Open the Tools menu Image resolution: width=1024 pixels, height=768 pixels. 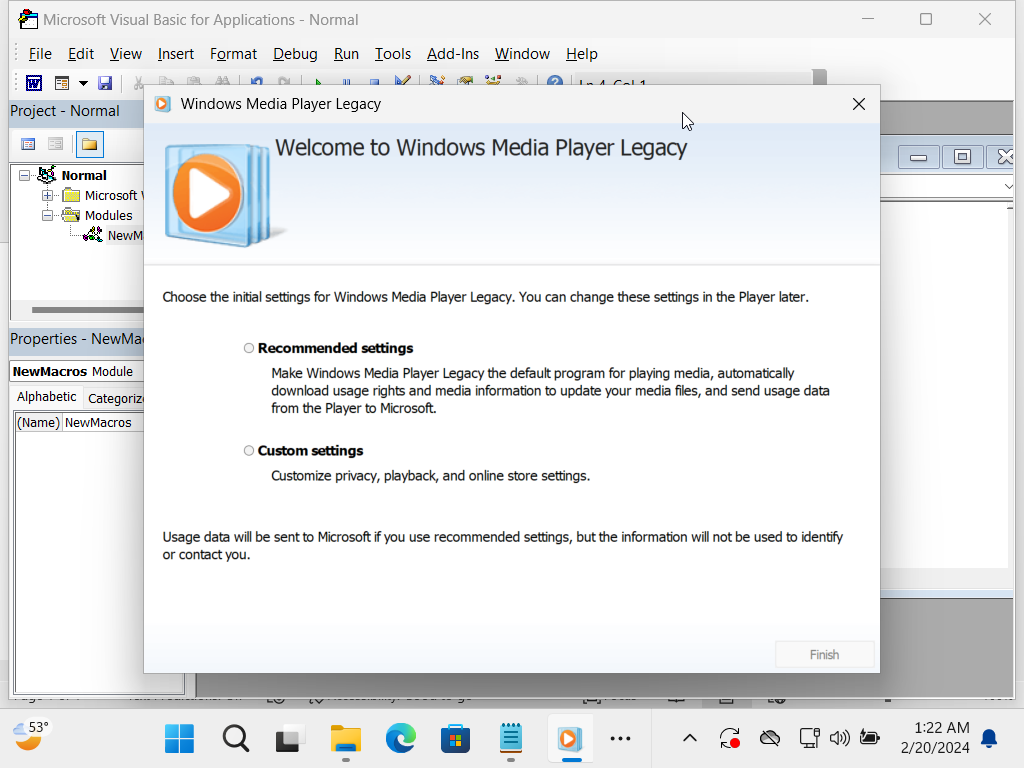click(392, 54)
